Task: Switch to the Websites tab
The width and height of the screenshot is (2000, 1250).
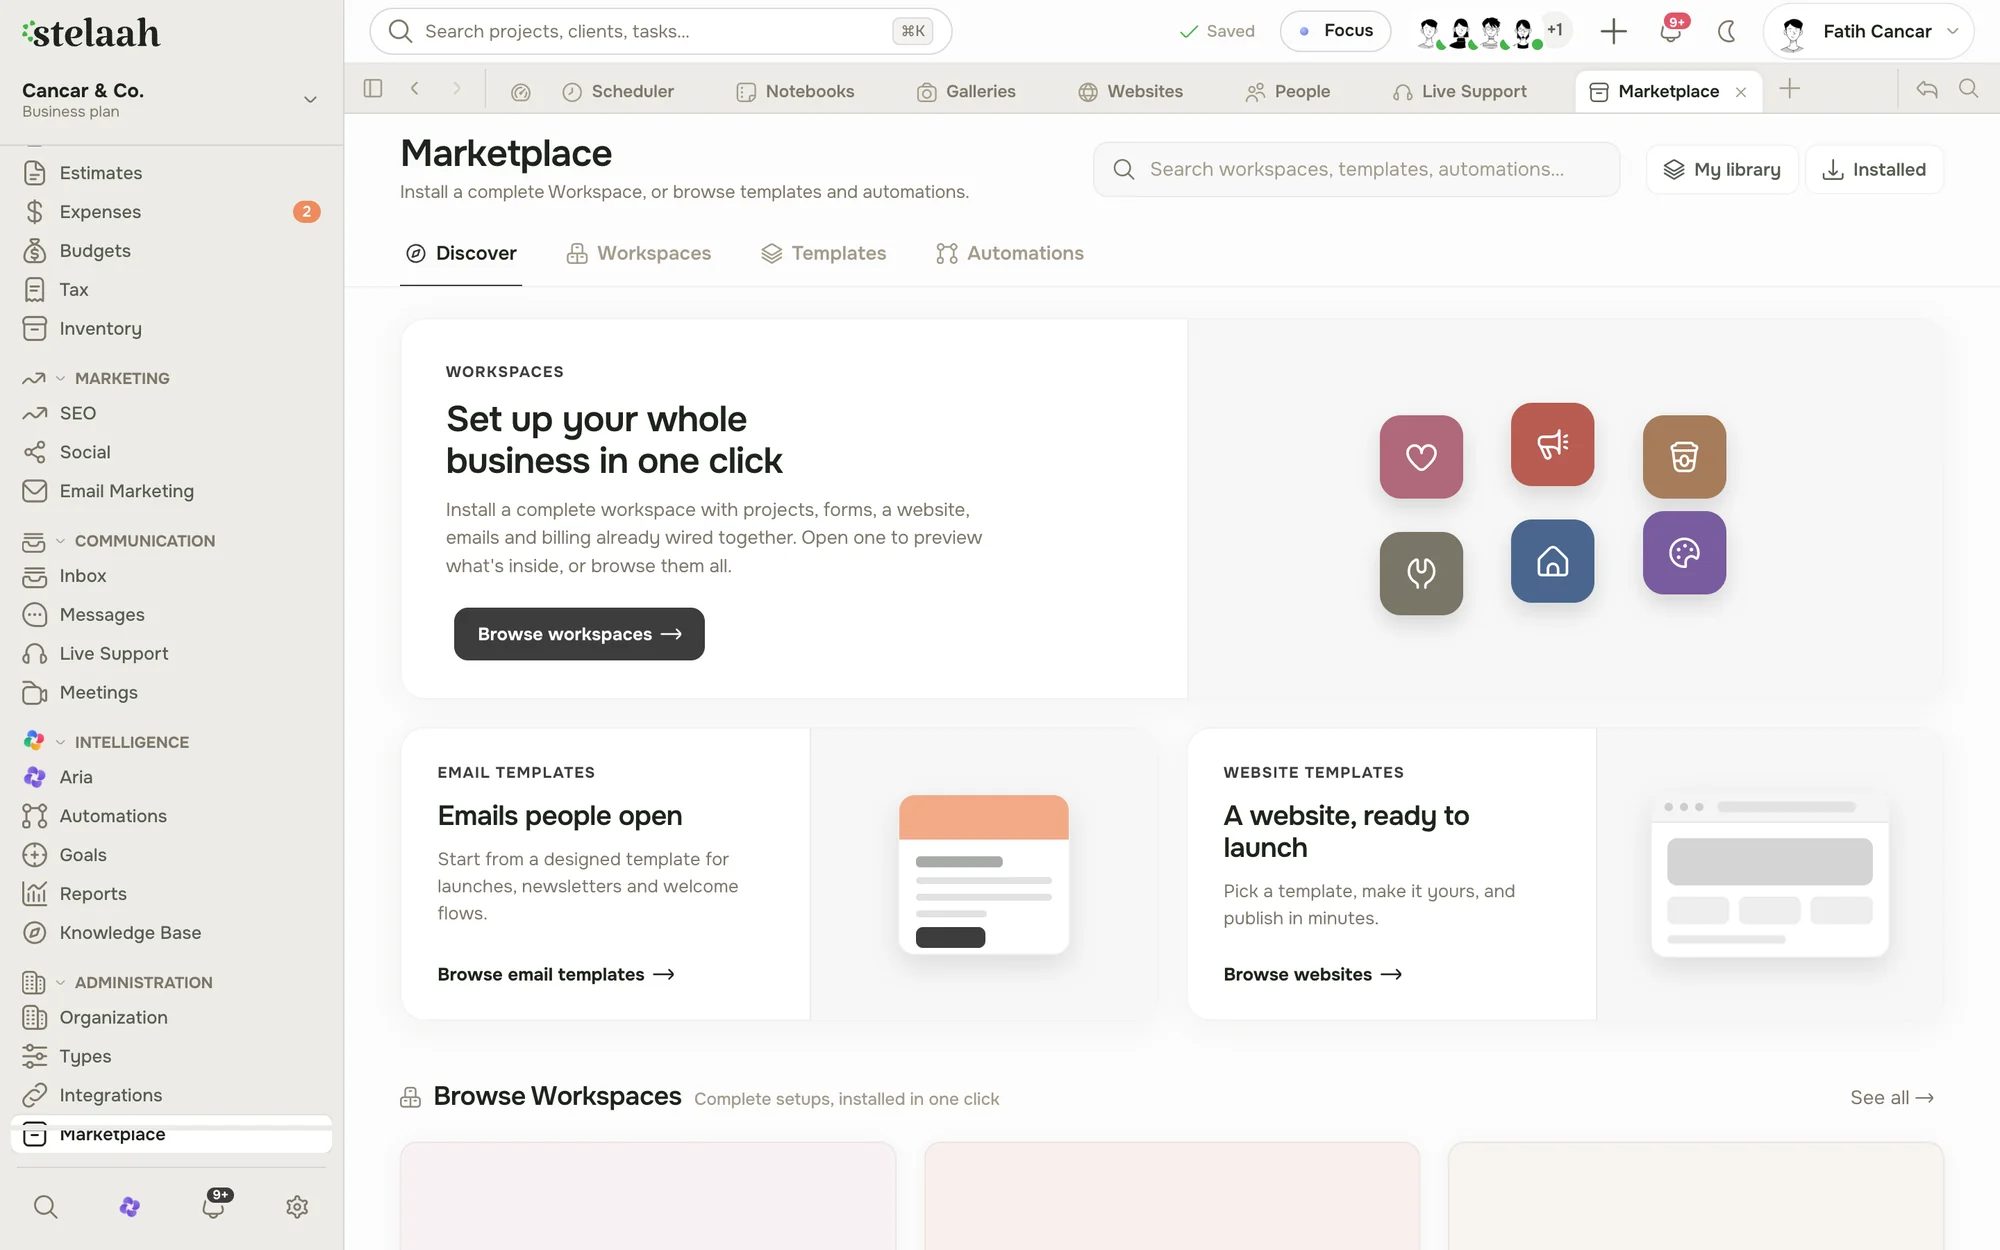Action: [x=1131, y=91]
